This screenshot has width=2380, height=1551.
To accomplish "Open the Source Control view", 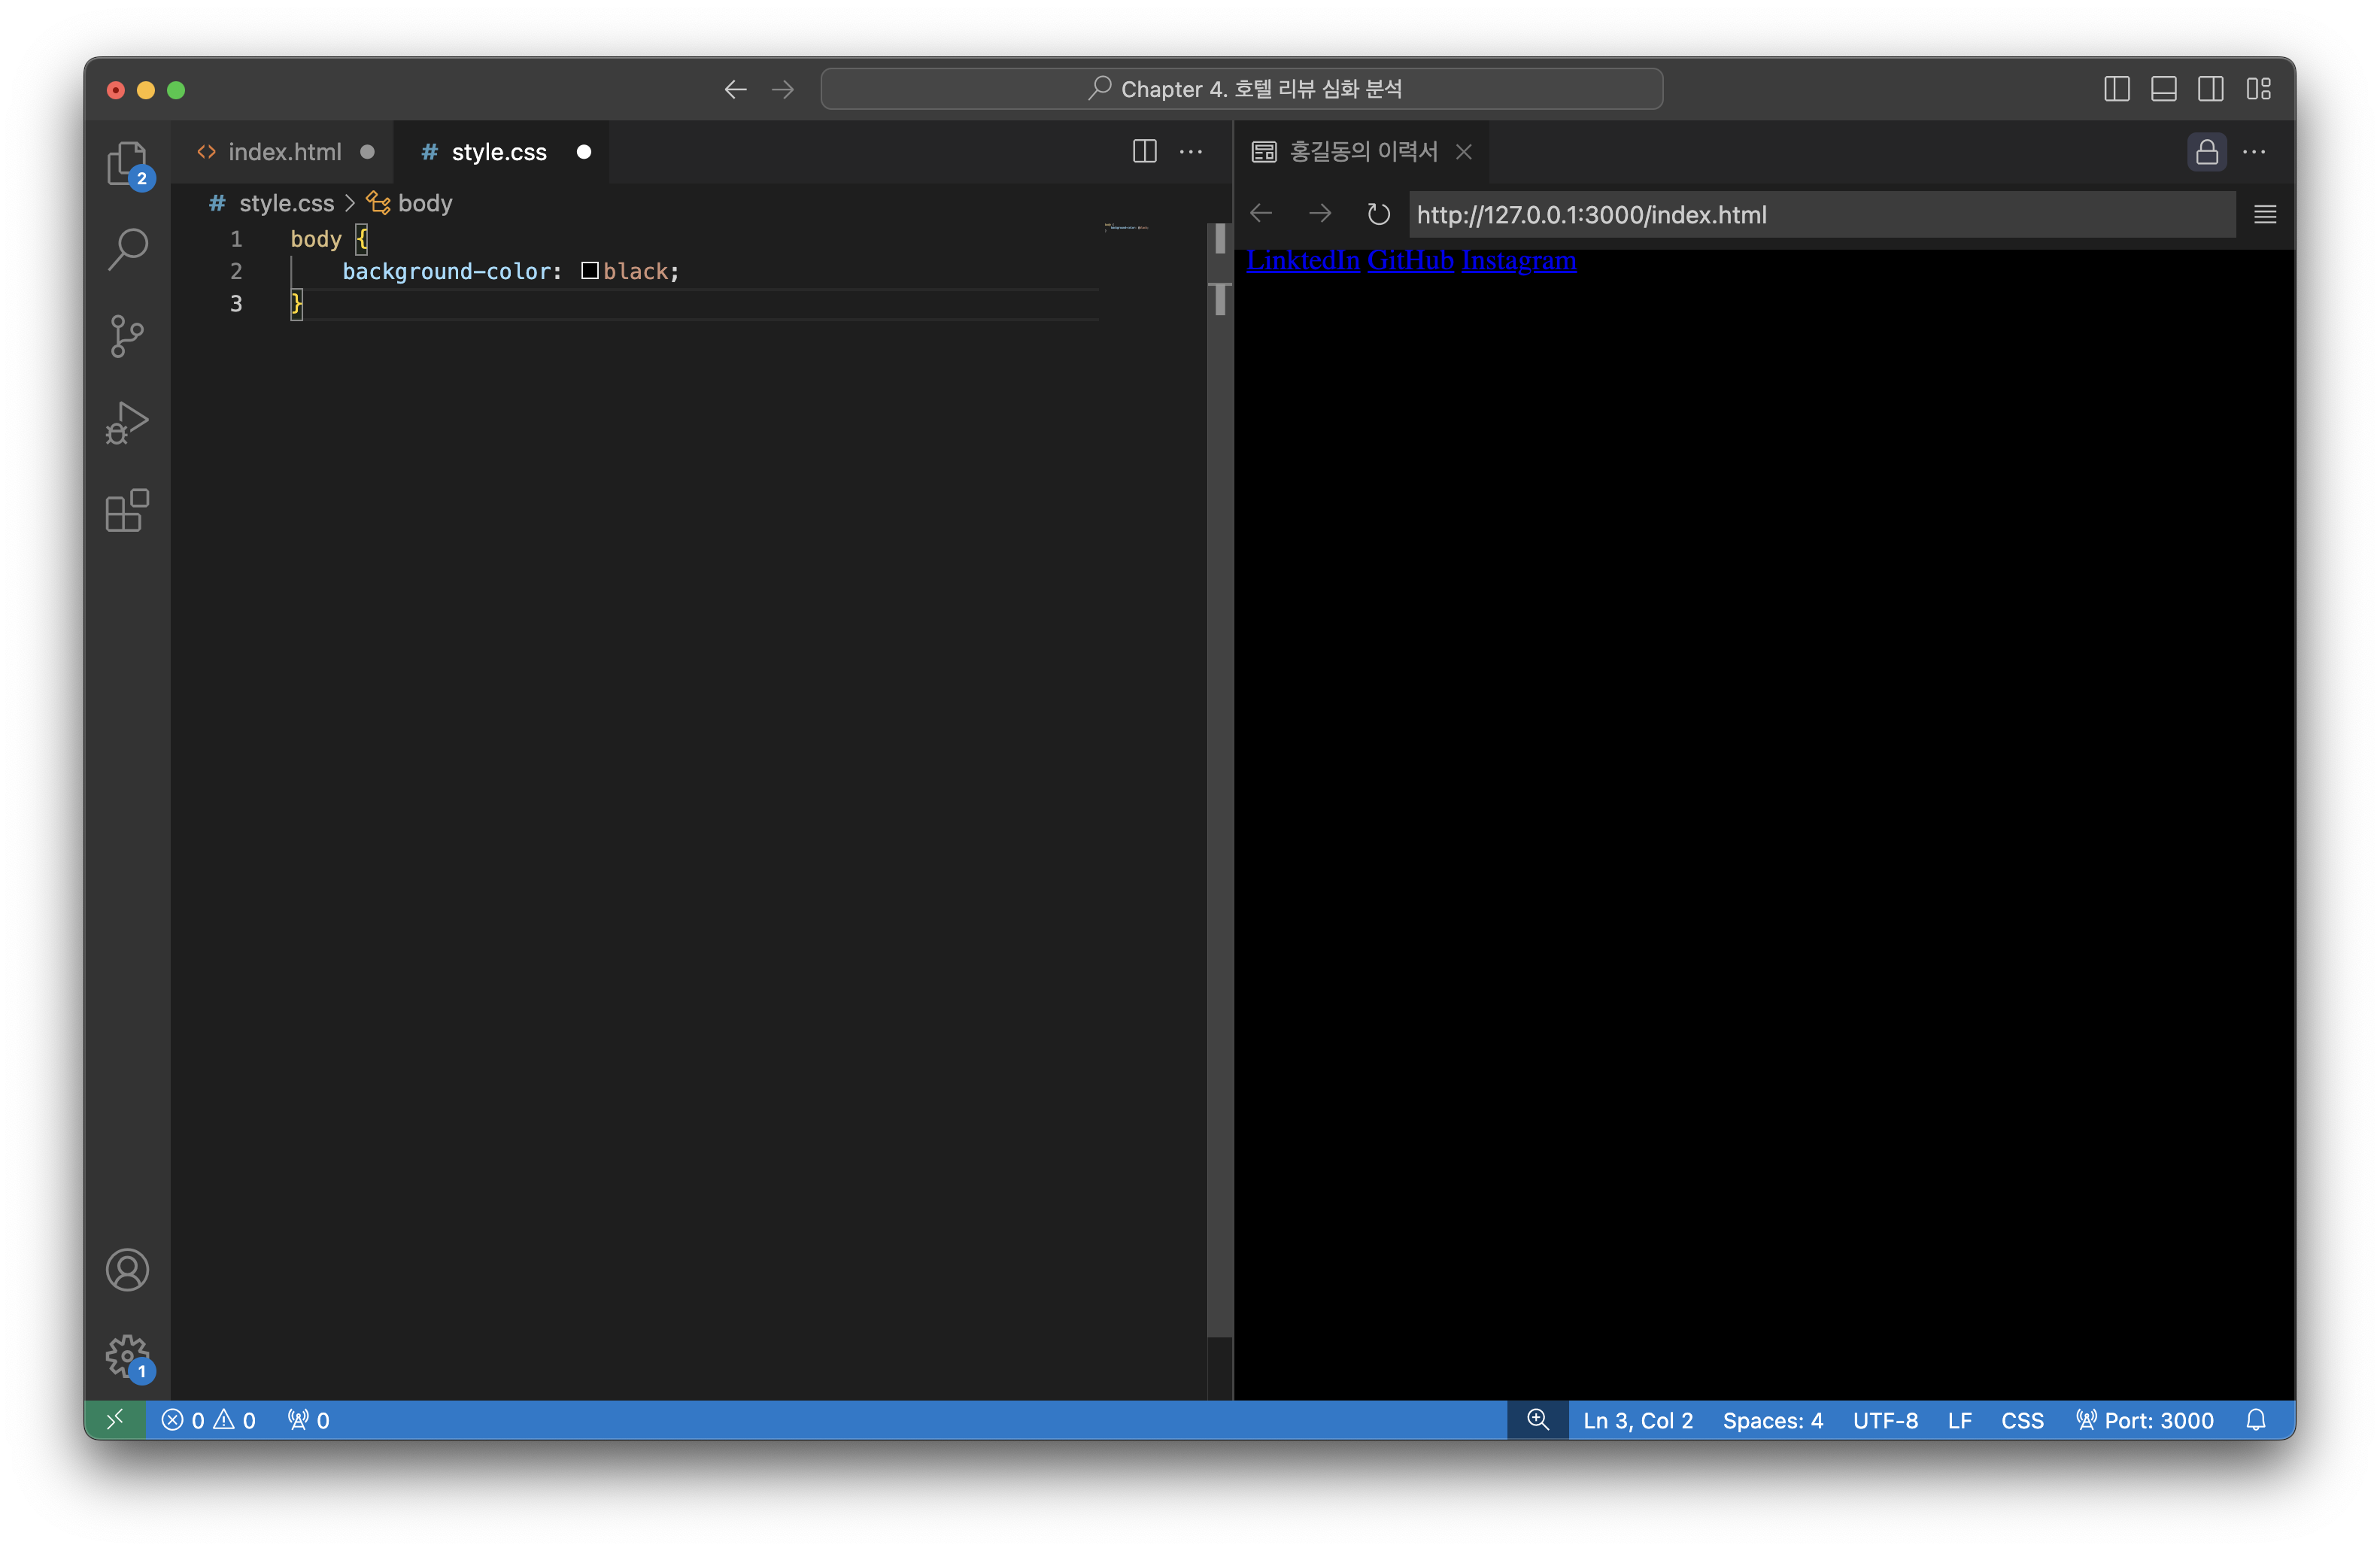I will tap(127, 336).
